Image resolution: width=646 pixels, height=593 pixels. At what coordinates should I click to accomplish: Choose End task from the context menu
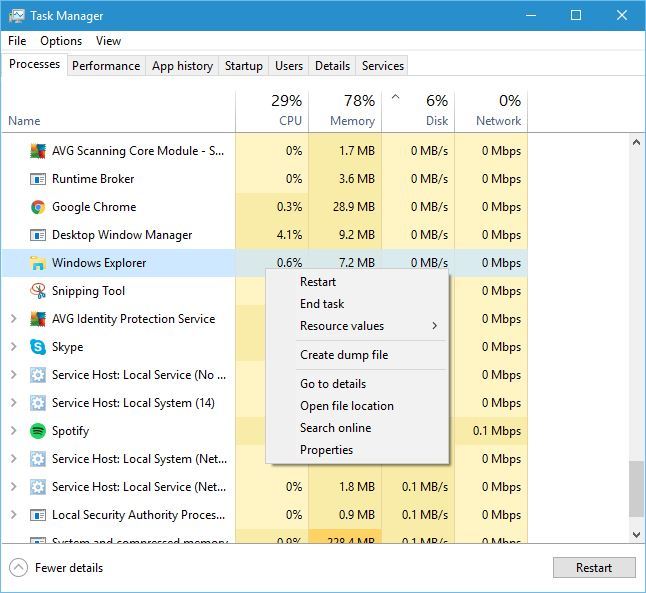357,304
